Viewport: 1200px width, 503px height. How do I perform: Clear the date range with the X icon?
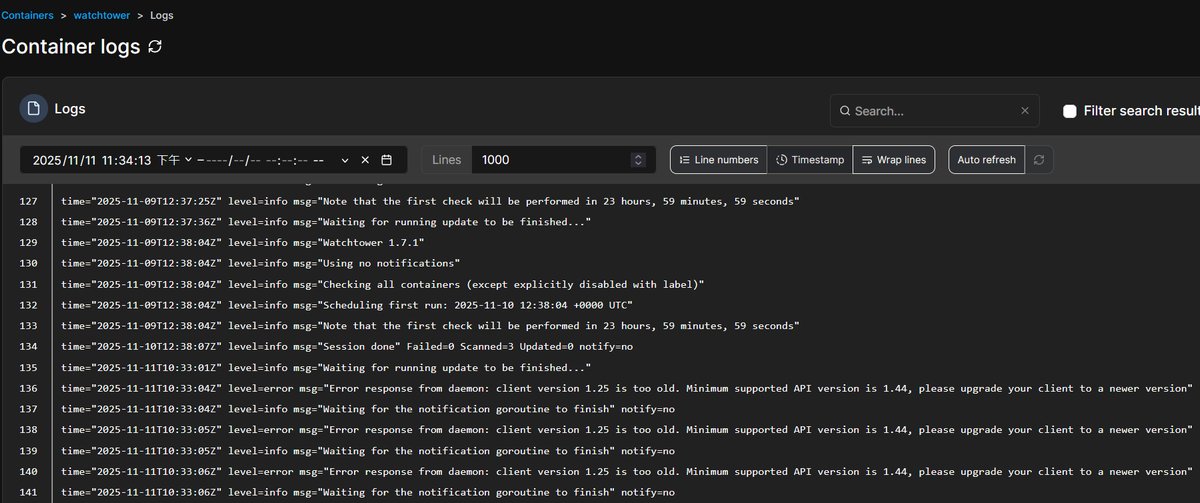click(x=365, y=160)
